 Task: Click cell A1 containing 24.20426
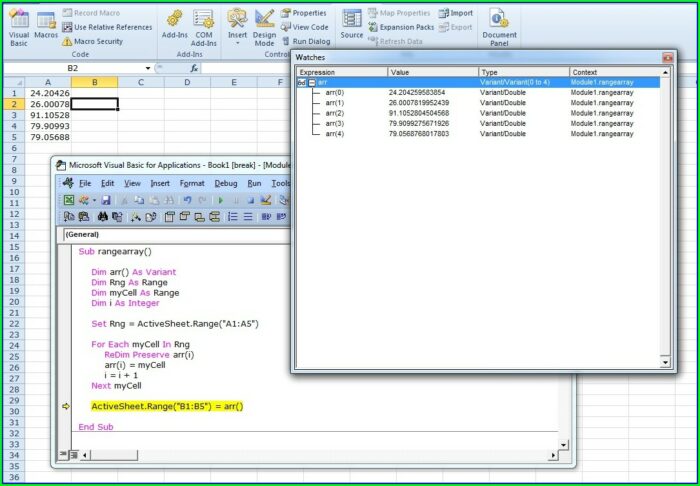click(48, 93)
